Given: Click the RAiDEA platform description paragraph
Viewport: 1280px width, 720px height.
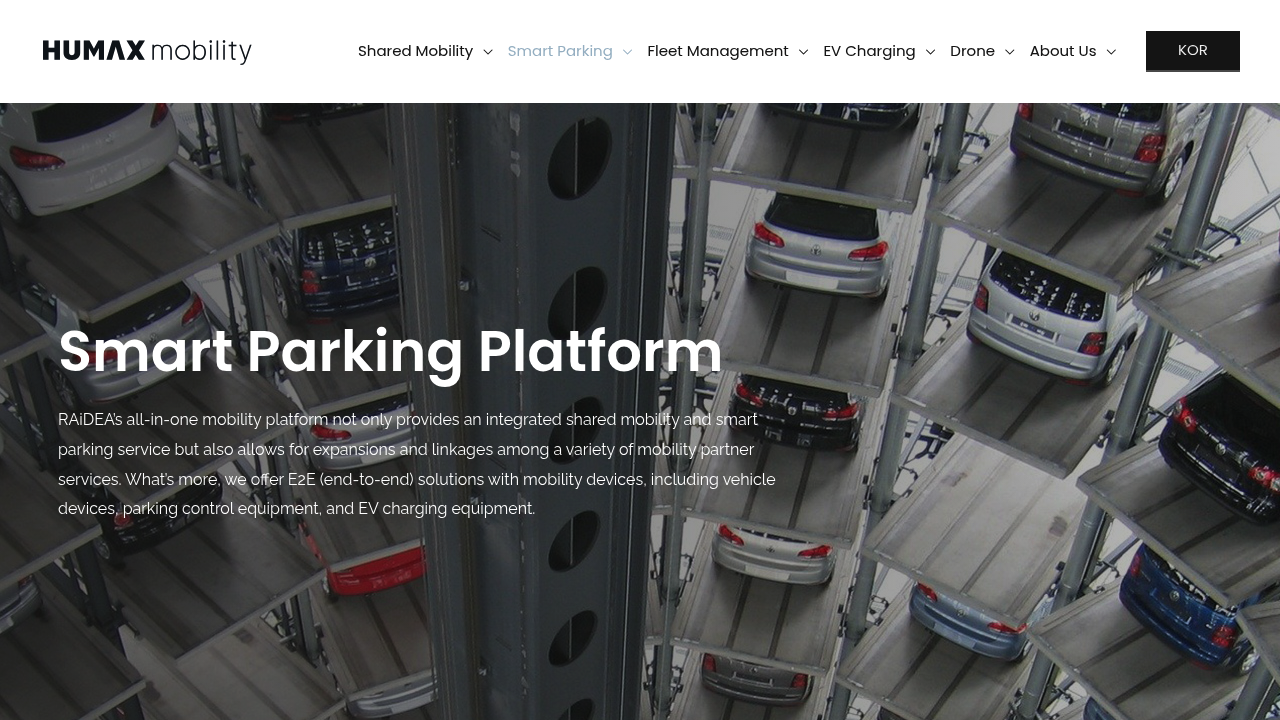Looking at the screenshot, I should point(417,464).
